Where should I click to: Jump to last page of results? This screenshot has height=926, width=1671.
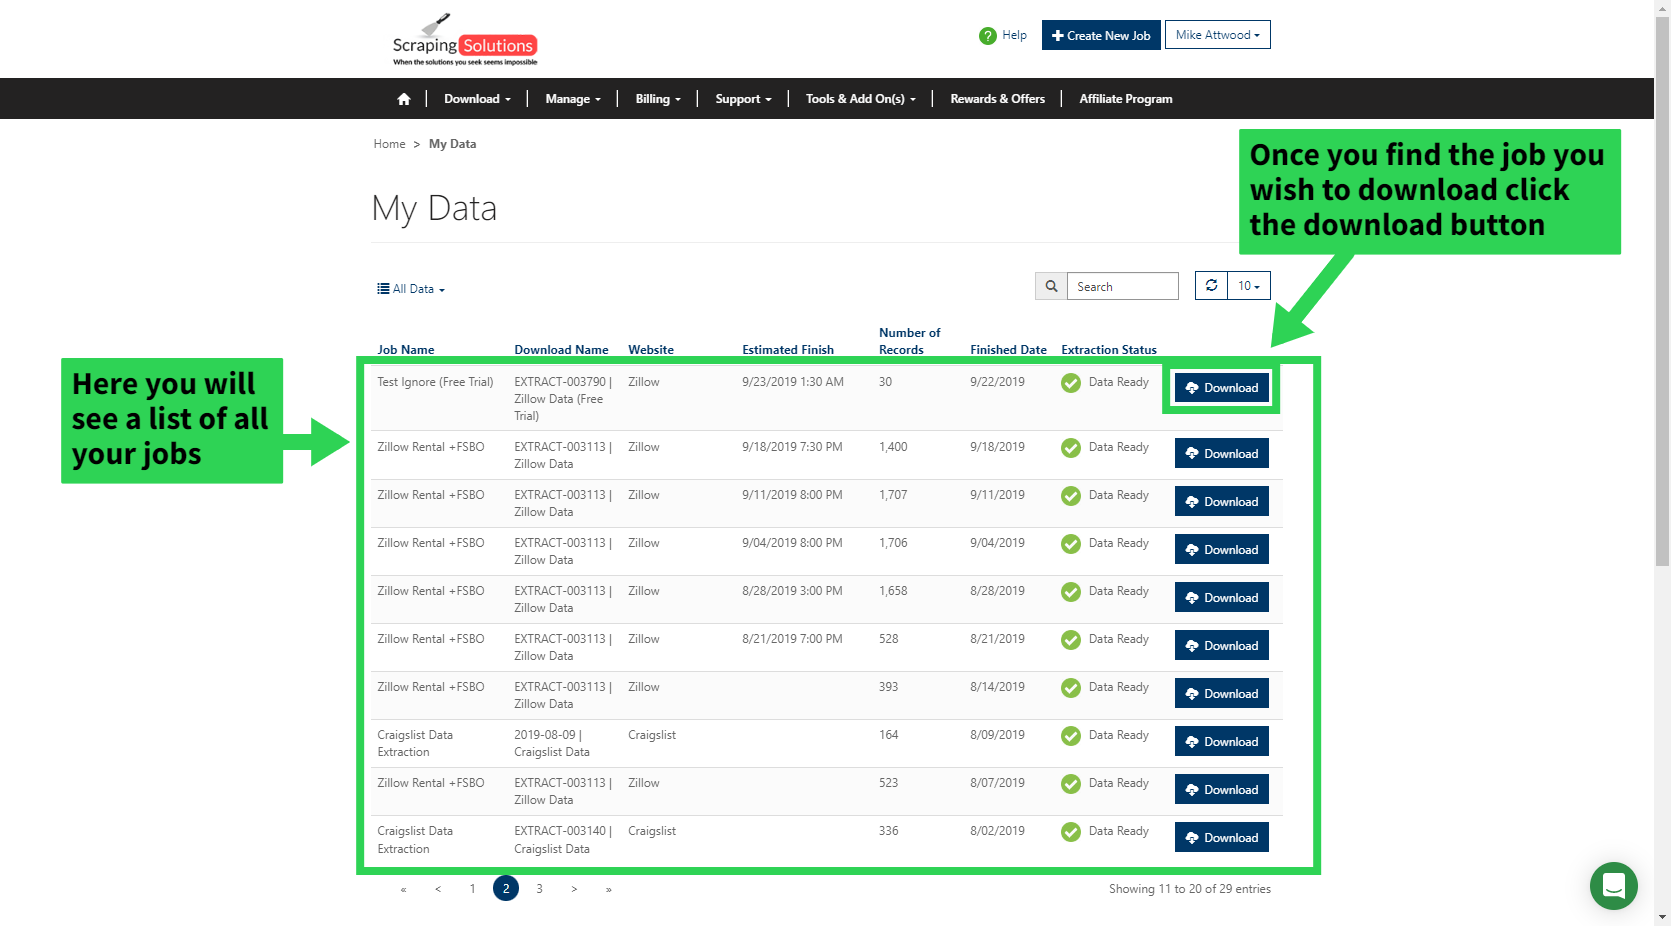[608, 889]
